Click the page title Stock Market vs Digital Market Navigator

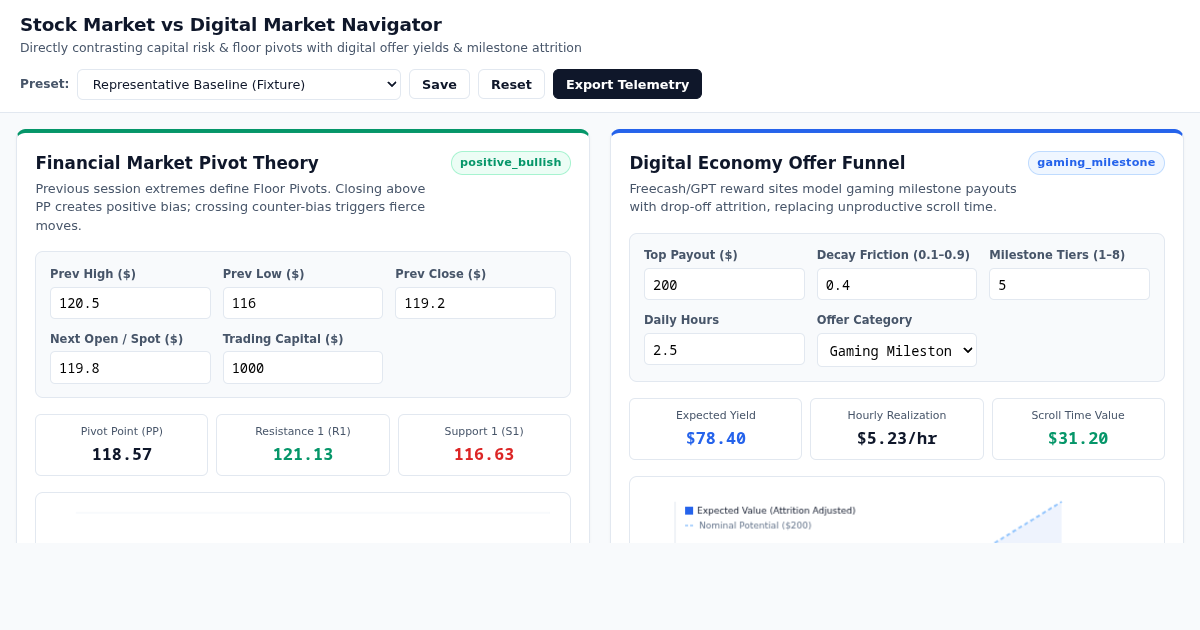point(231,25)
